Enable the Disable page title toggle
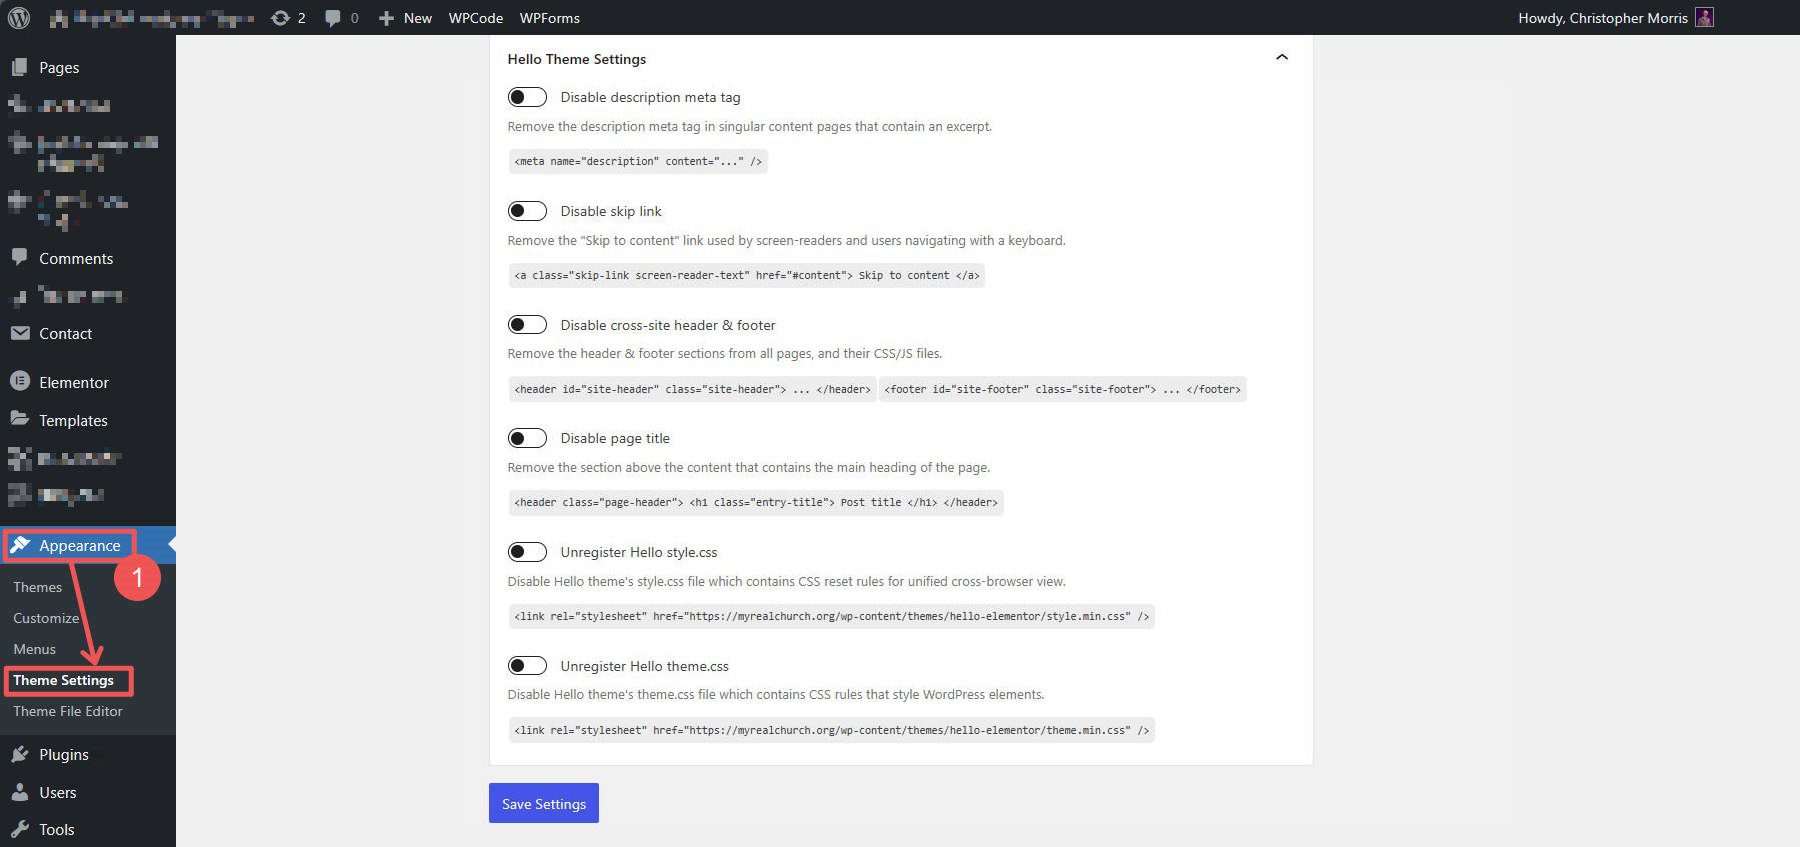The width and height of the screenshot is (1800, 847). pos(527,437)
